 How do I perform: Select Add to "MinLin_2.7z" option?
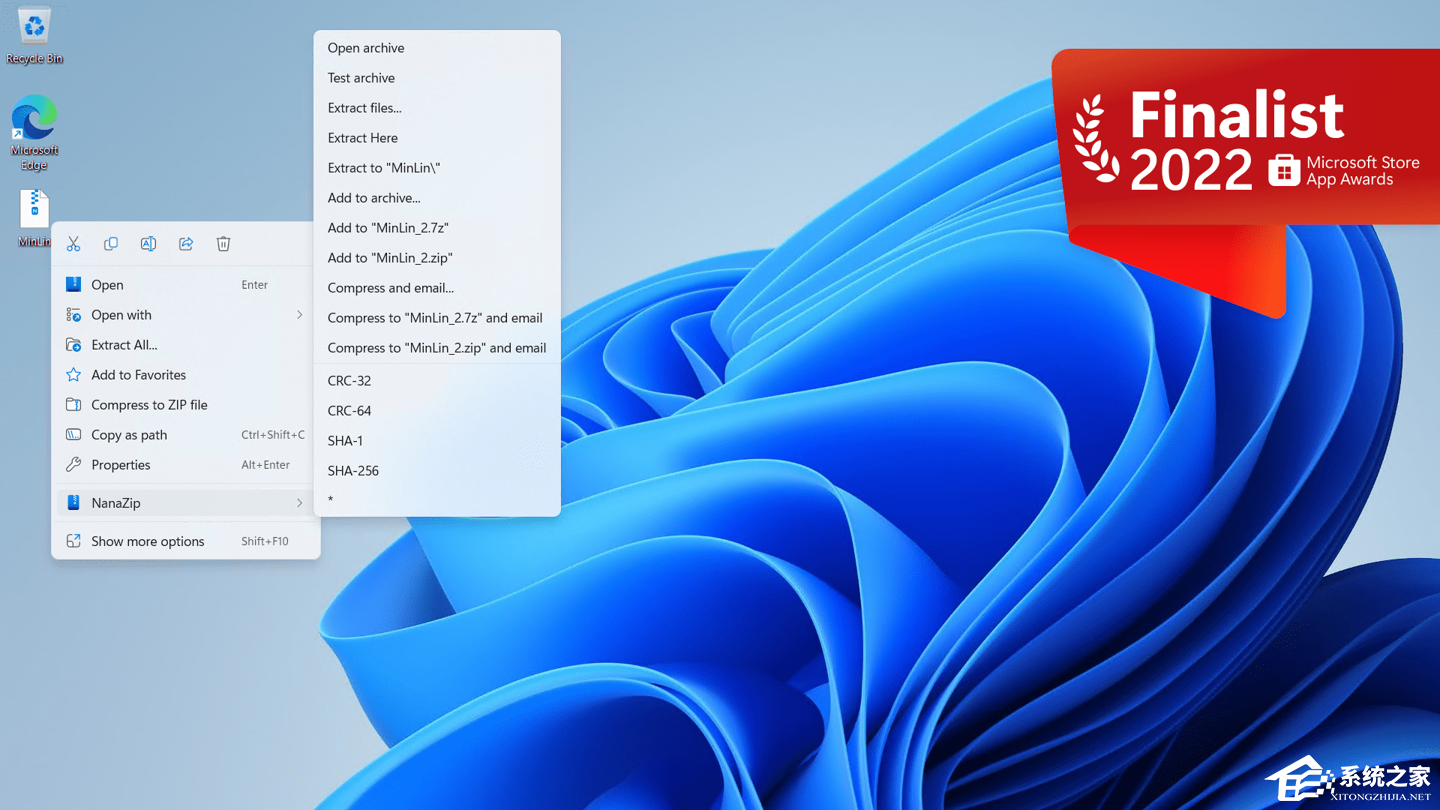437,228
